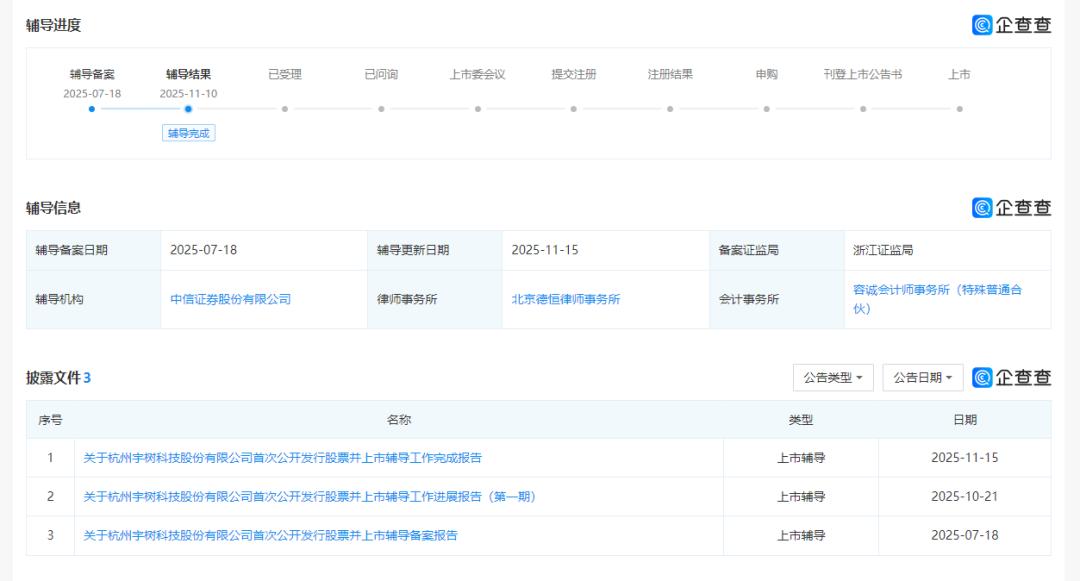Image resolution: width=1080 pixels, height=581 pixels.
Task: Select the 上市 stage label
Action: (x=959, y=74)
